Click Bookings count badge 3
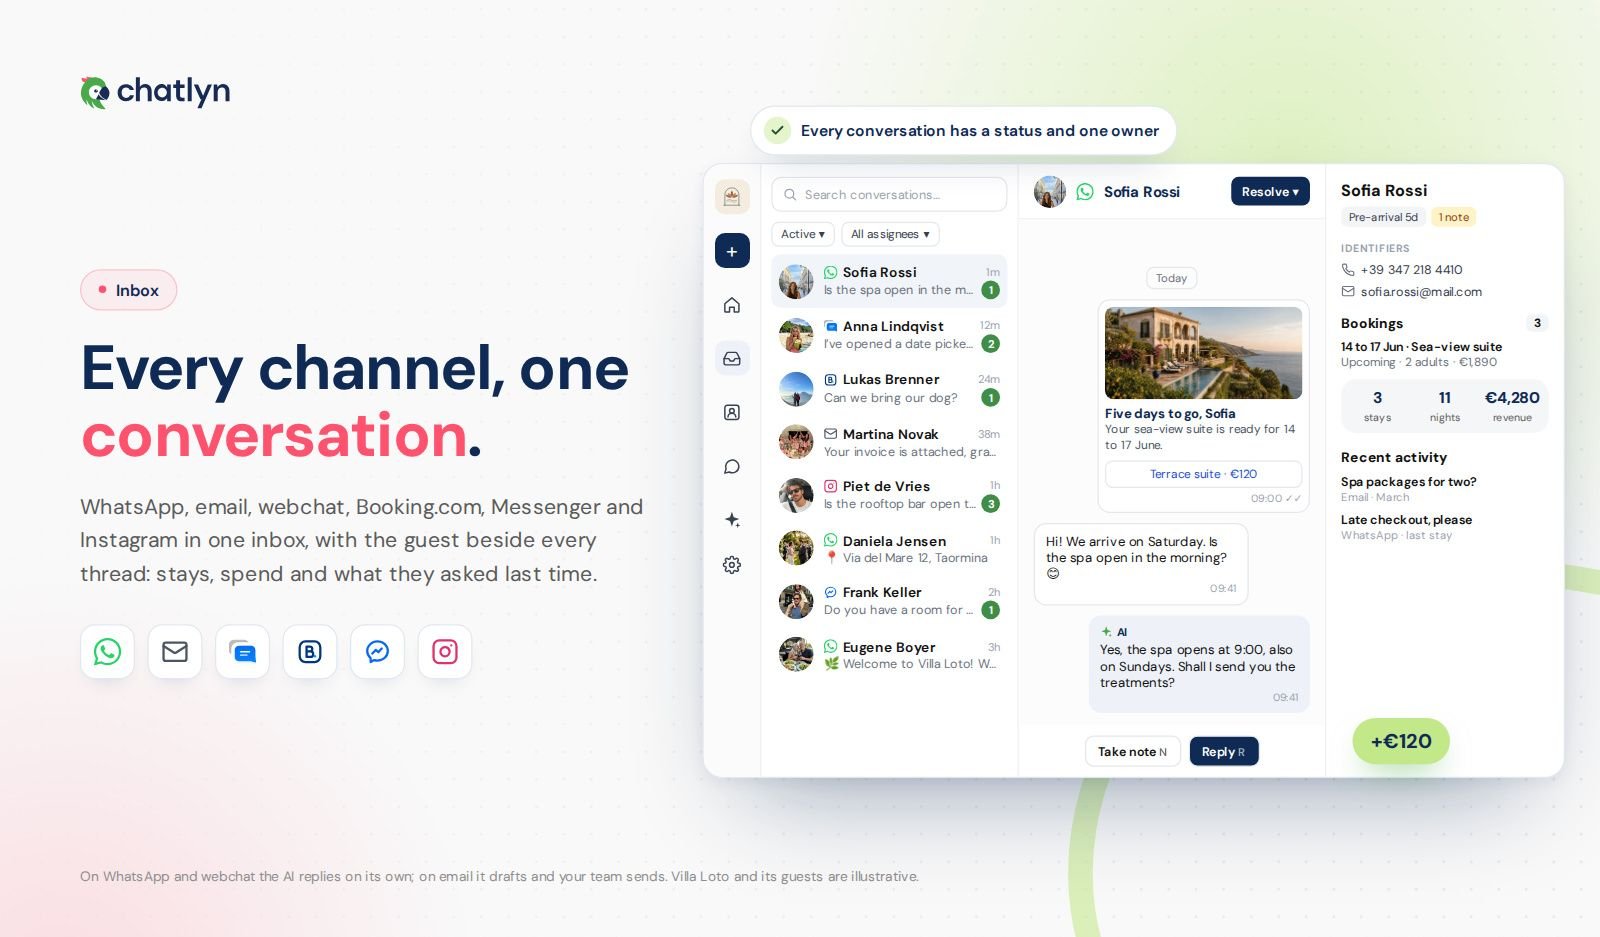 (x=1537, y=323)
